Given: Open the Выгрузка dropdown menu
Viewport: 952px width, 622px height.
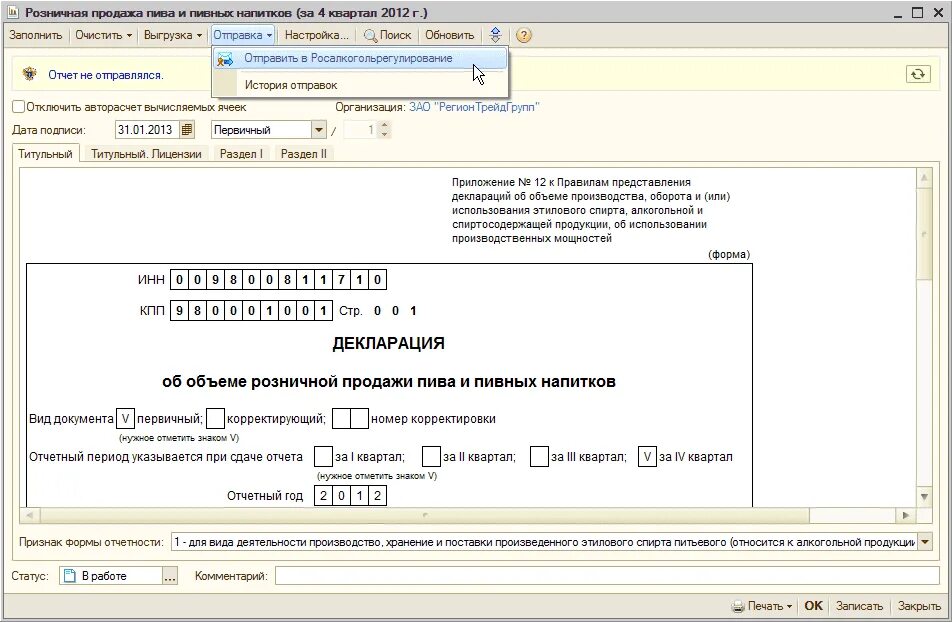Looking at the screenshot, I should pos(172,35).
